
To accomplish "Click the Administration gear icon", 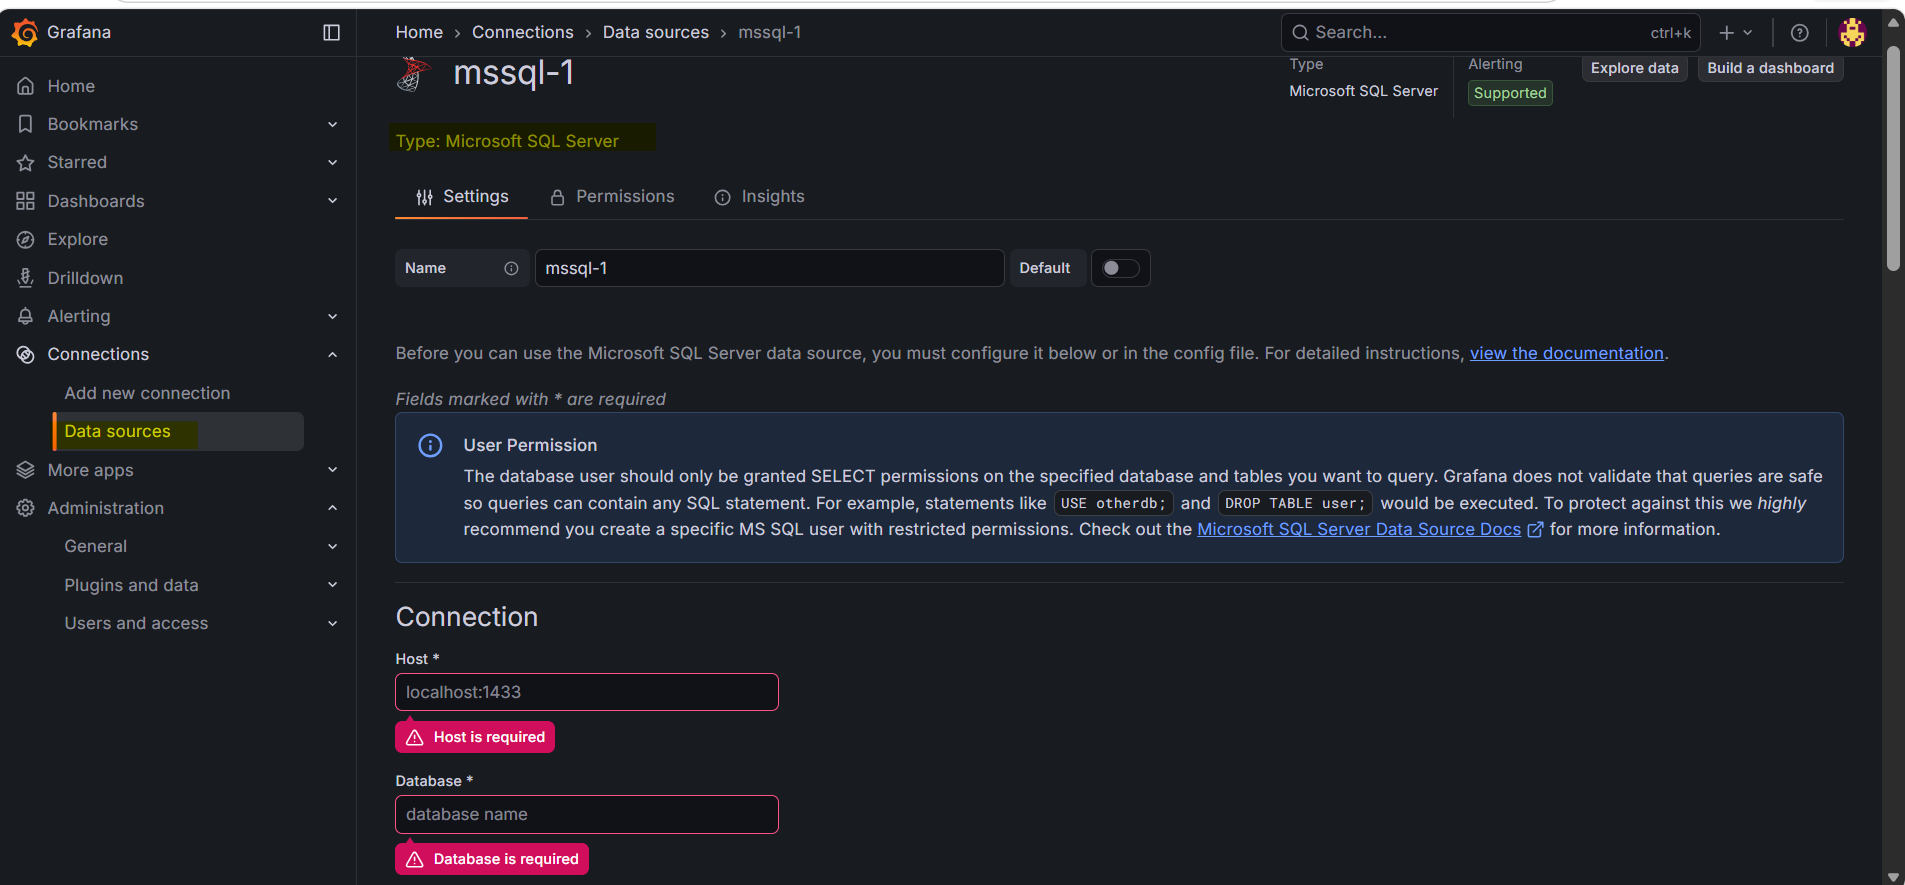I will coord(26,508).
